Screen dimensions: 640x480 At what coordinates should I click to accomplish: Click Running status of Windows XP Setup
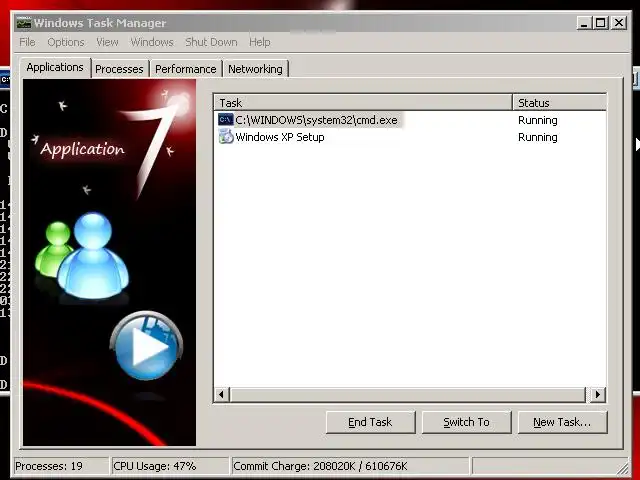pos(538,137)
